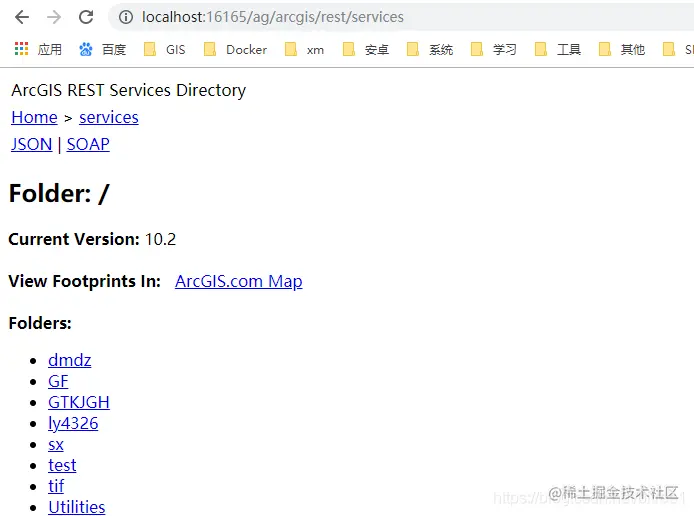Click the Folder: / heading
The image size is (694, 516).
click(59, 194)
